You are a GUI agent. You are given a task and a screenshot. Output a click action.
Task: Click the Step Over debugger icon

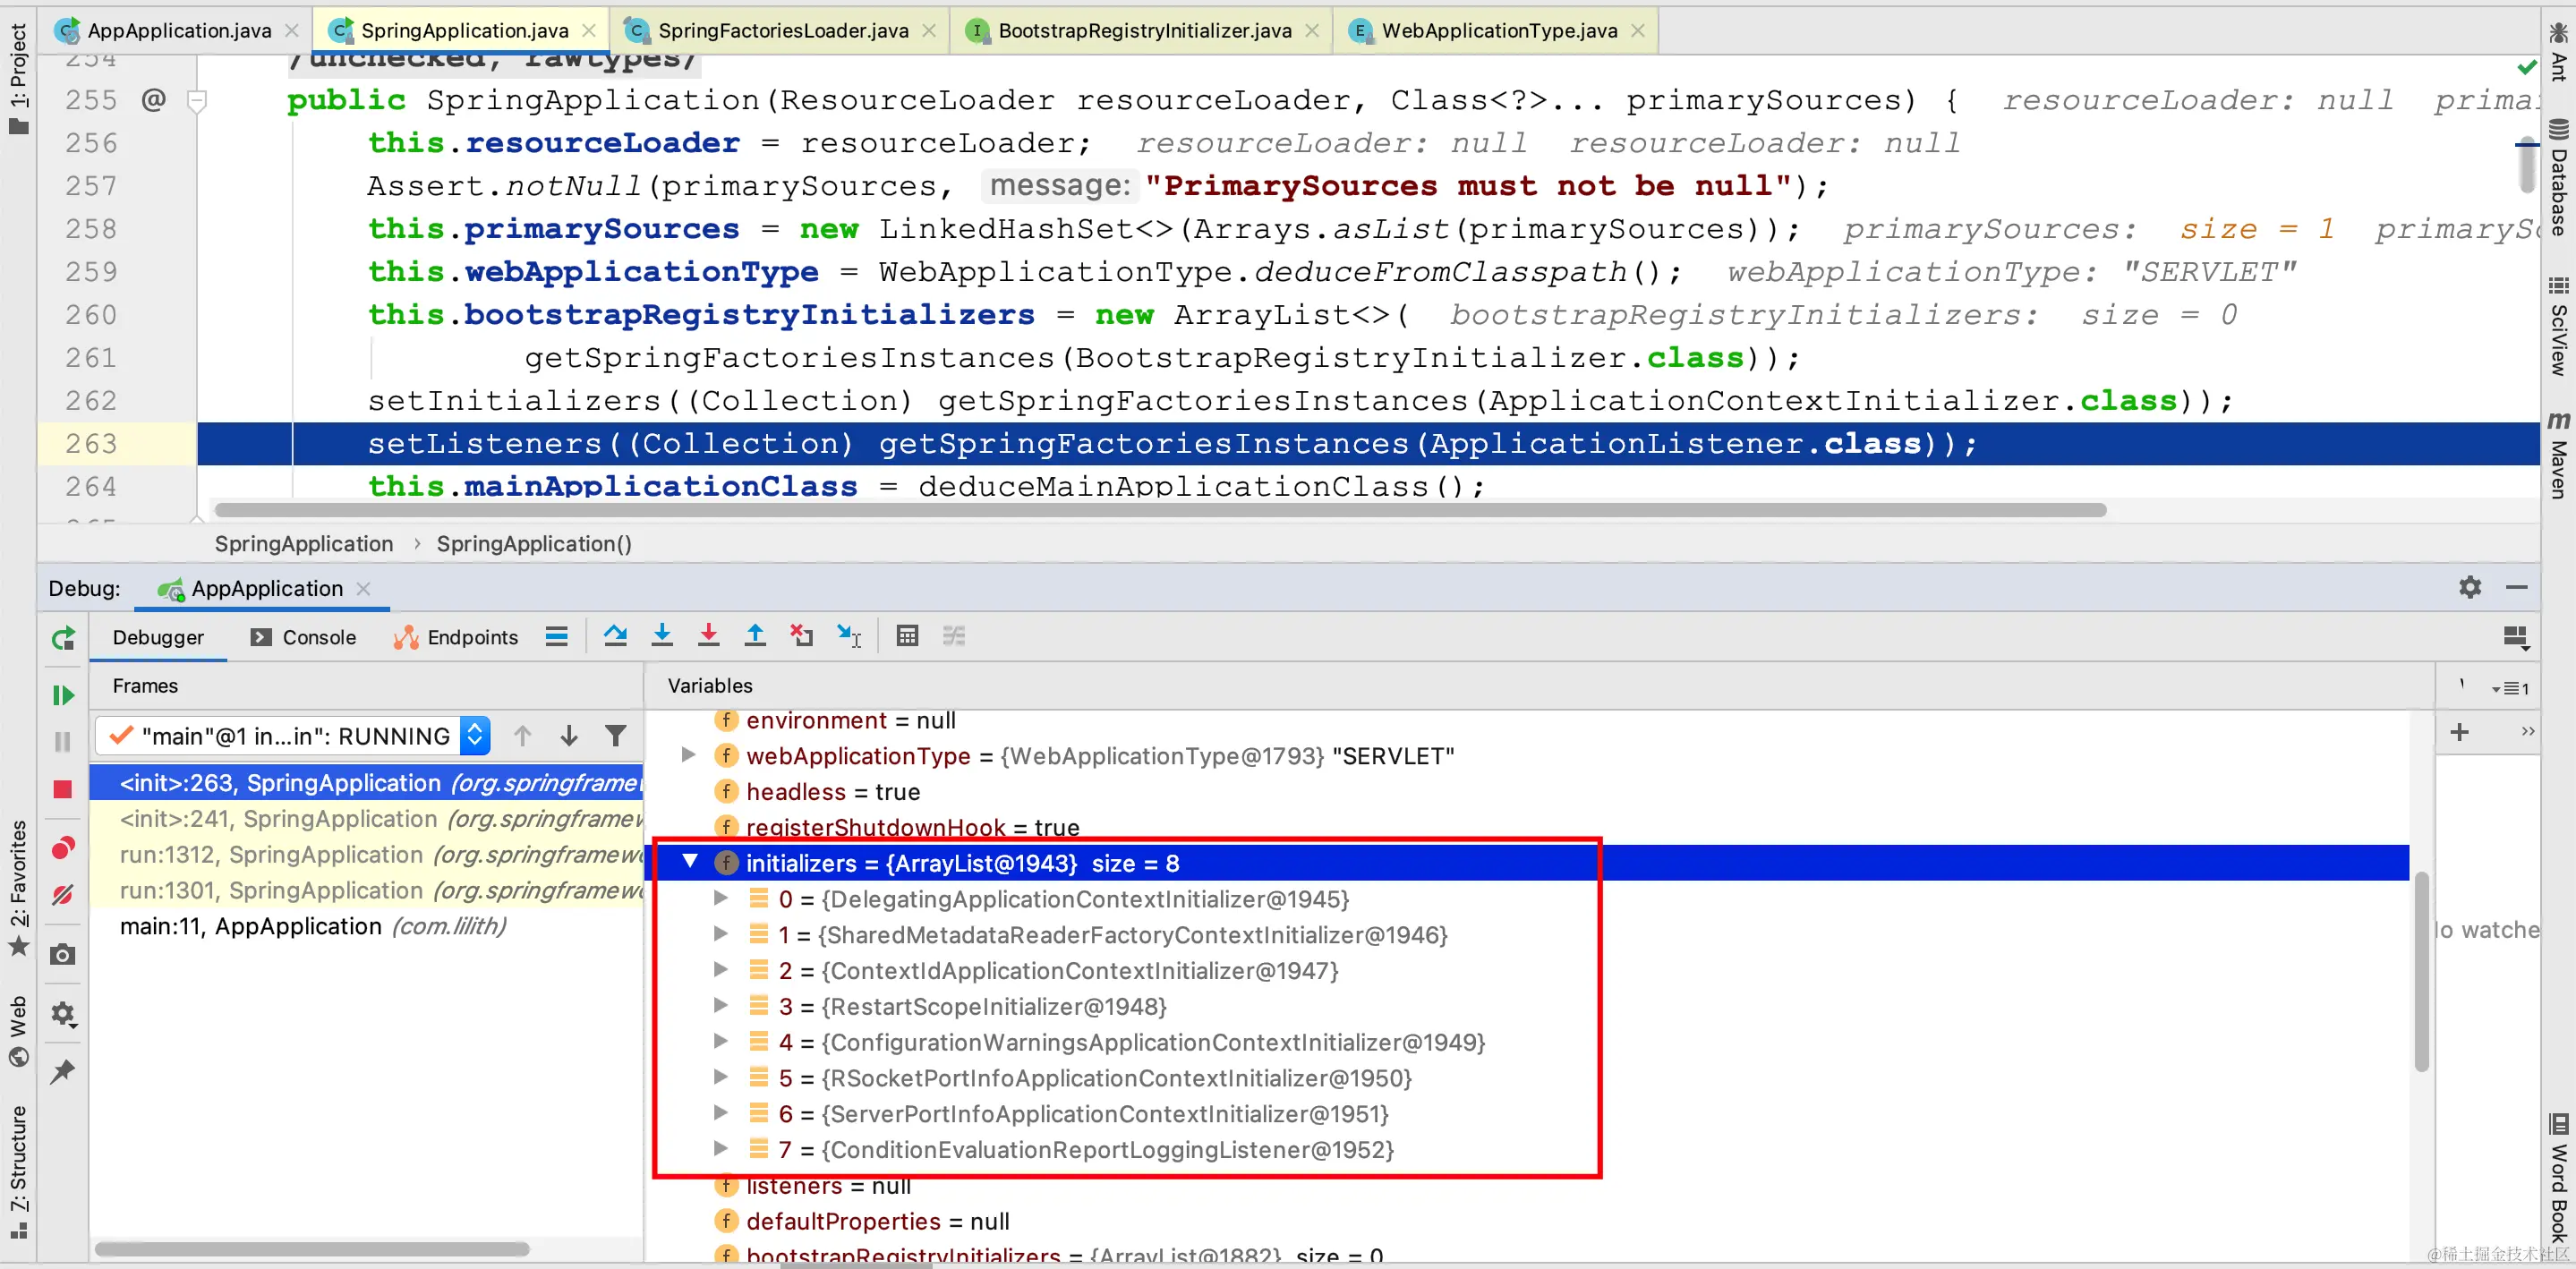click(x=615, y=636)
